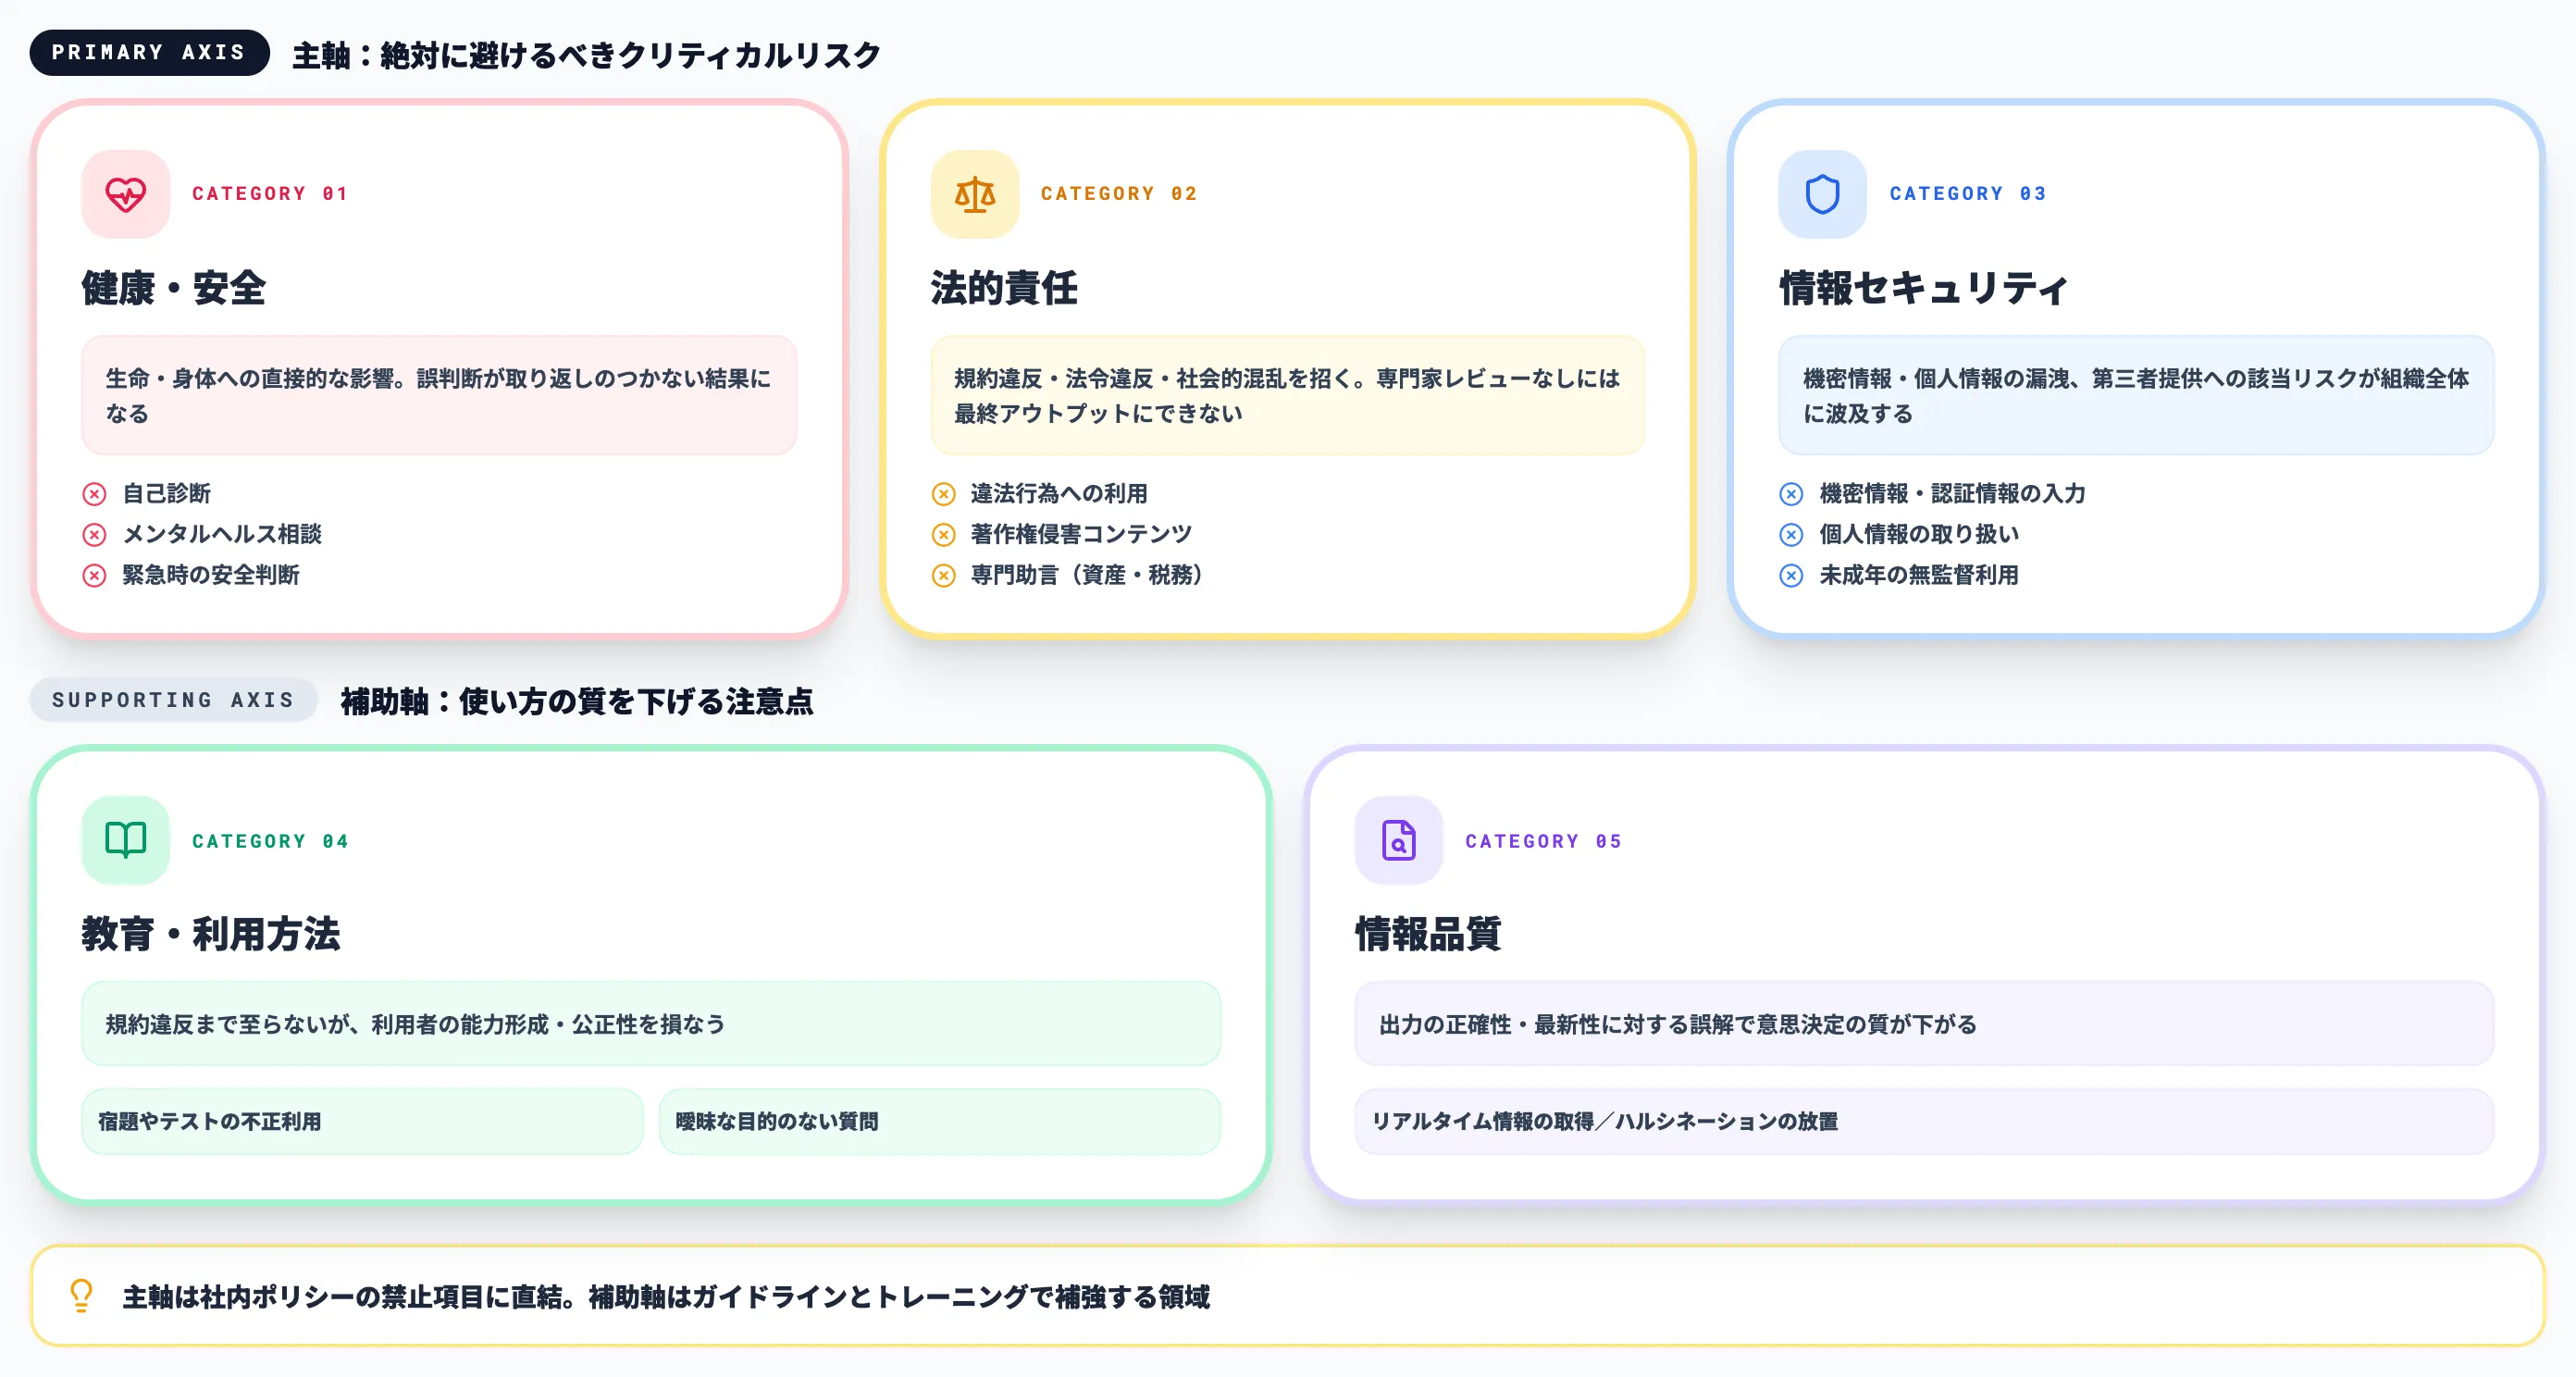Click the CATEGORY 04 label
The width and height of the screenshot is (2576, 1377).
270,841
